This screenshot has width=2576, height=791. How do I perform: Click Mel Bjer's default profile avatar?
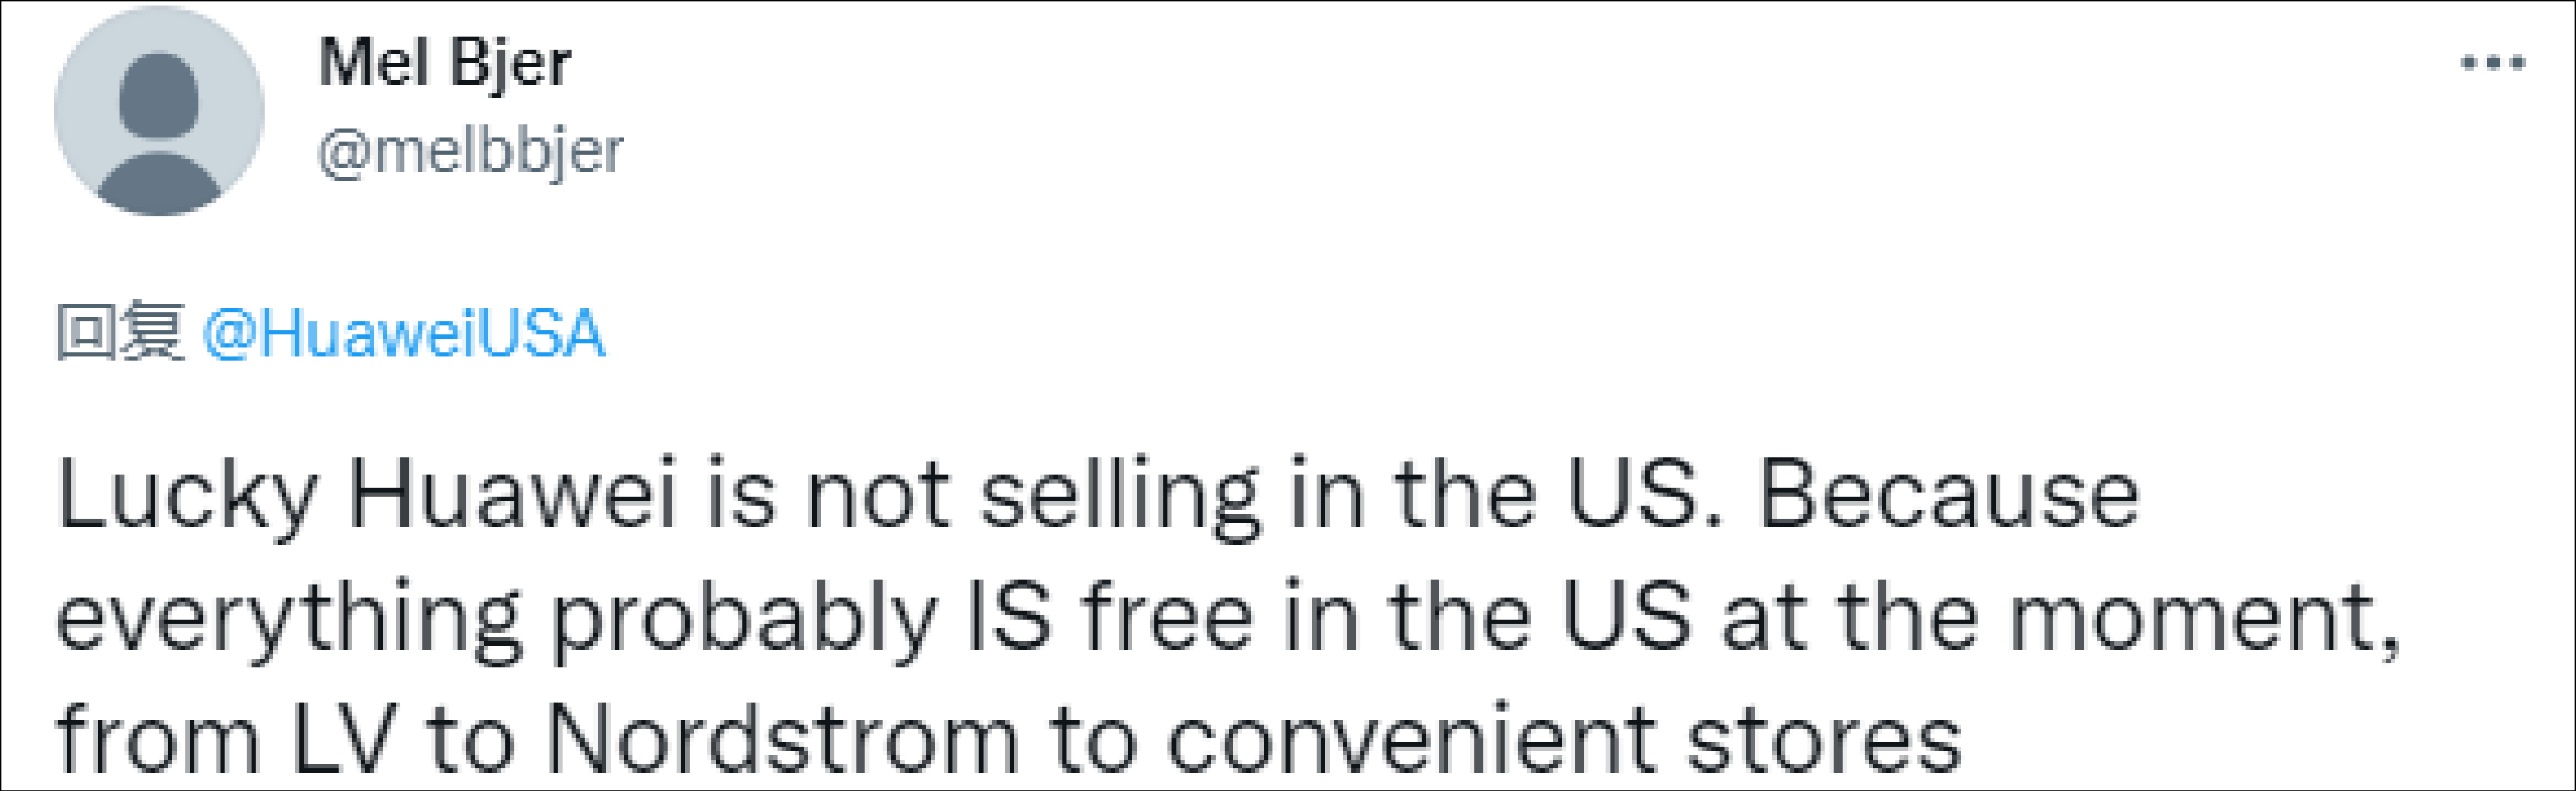click(x=159, y=111)
